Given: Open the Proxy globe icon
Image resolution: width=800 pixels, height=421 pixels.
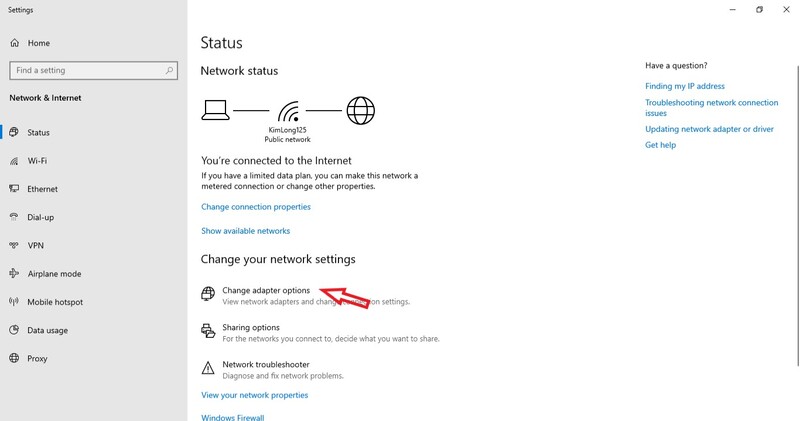Looking at the screenshot, I should coord(14,358).
